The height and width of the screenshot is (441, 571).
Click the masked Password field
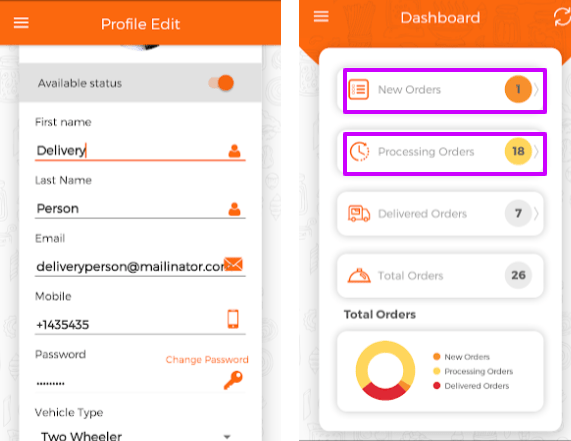click(x=140, y=383)
